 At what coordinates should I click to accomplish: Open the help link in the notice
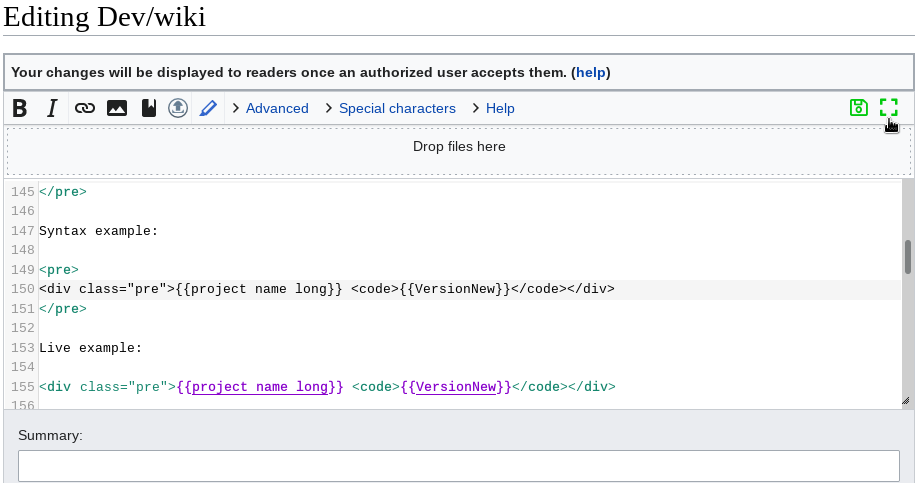pyautogui.click(x=591, y=72)
